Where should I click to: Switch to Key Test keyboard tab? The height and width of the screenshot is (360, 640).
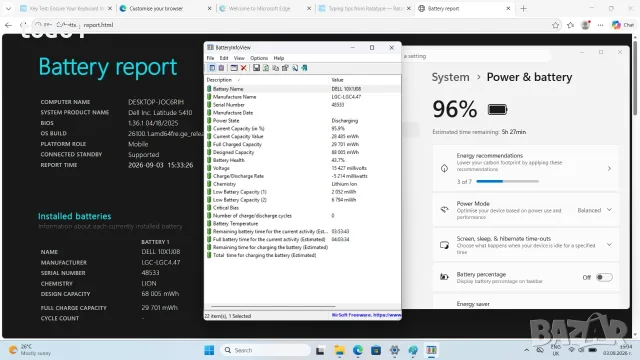point(65,9)
